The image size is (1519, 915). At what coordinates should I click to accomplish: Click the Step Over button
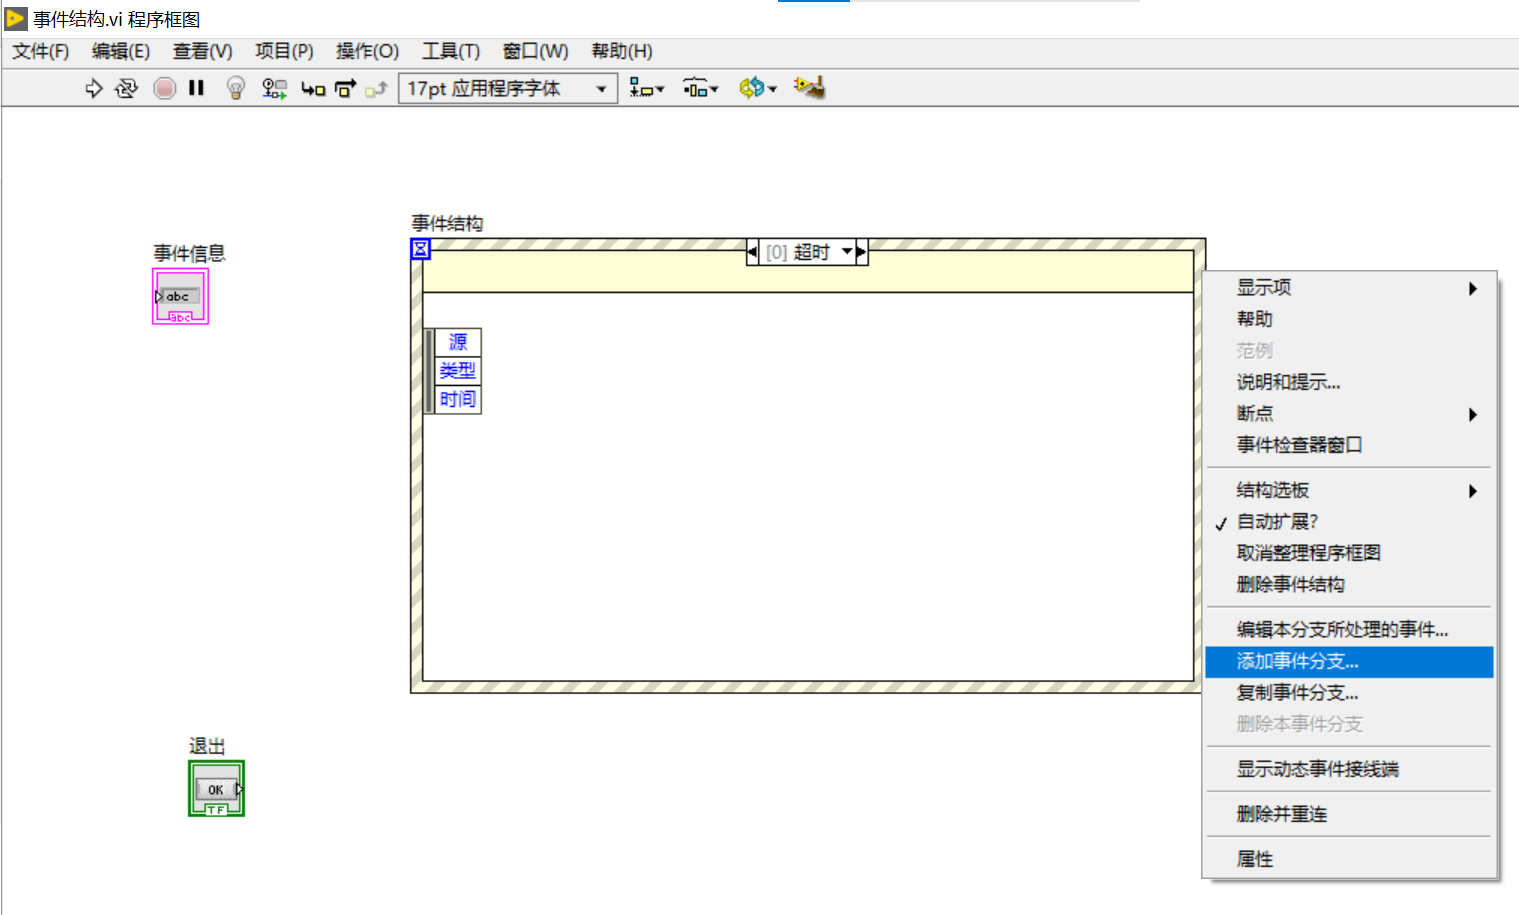[x=346, y=88]
